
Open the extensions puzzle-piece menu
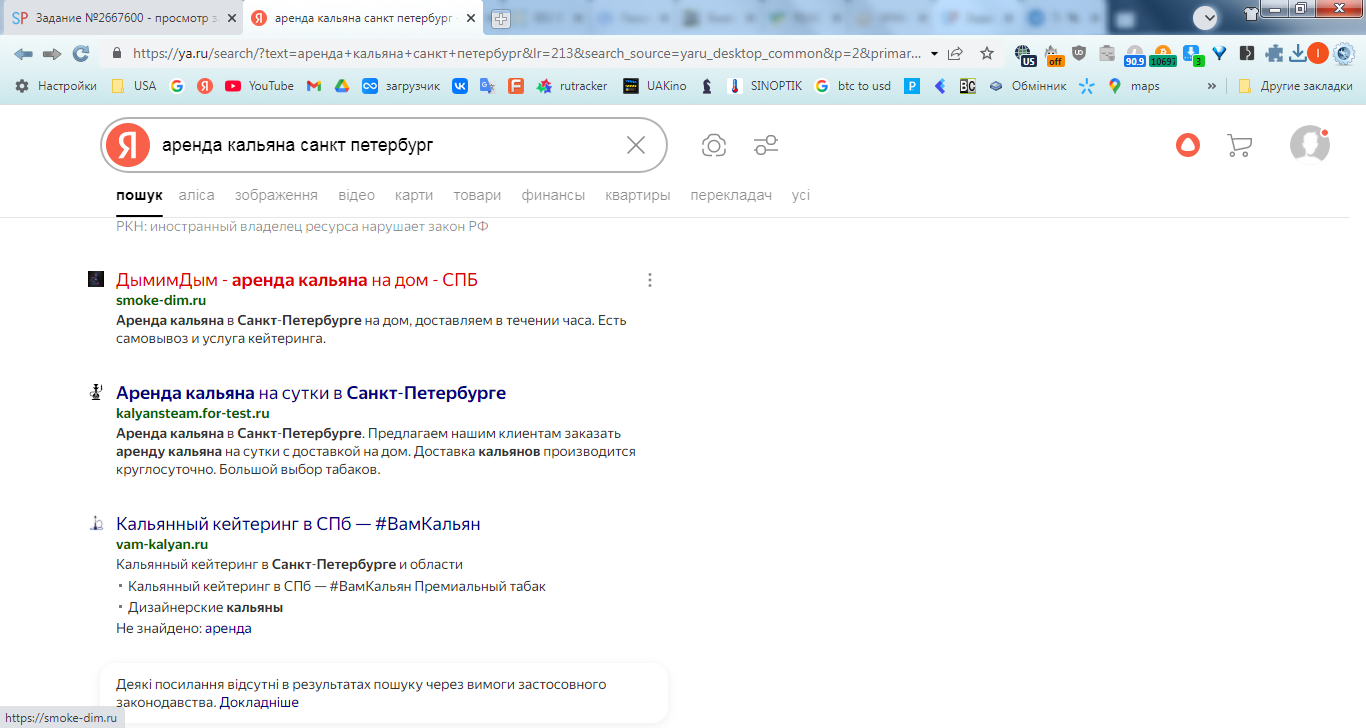point(1274,54)
